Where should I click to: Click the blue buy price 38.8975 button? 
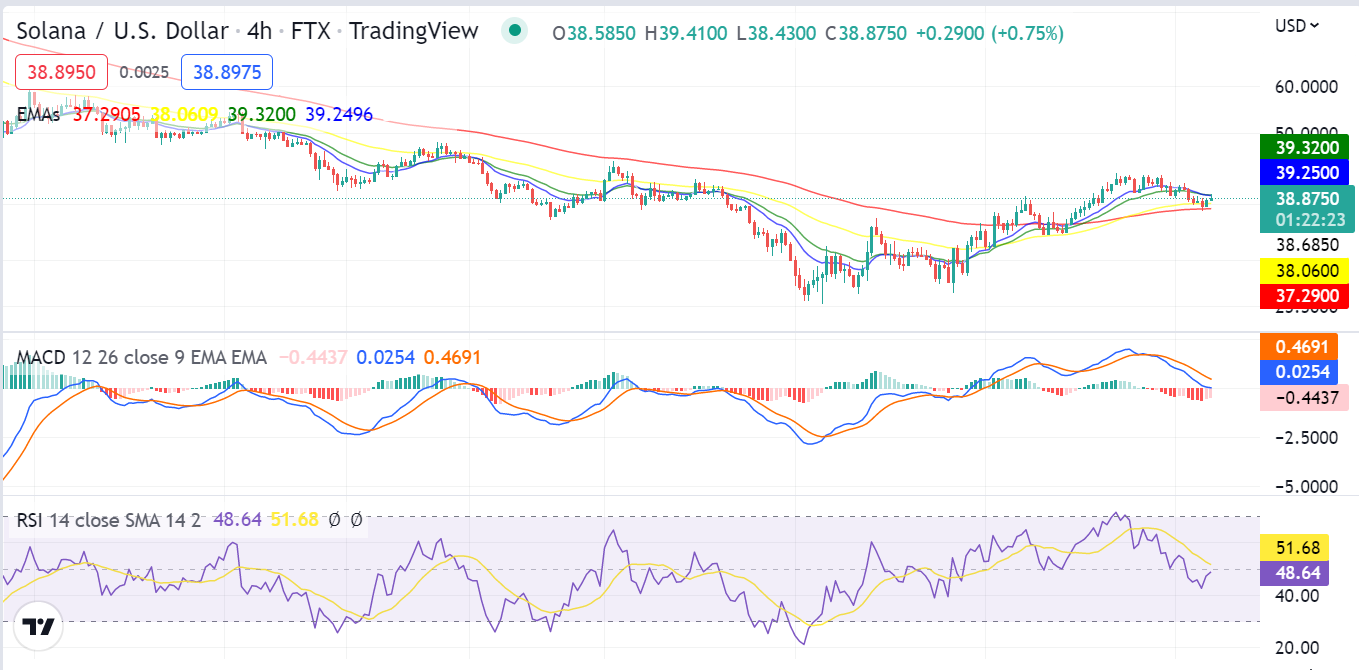(227, 72)
